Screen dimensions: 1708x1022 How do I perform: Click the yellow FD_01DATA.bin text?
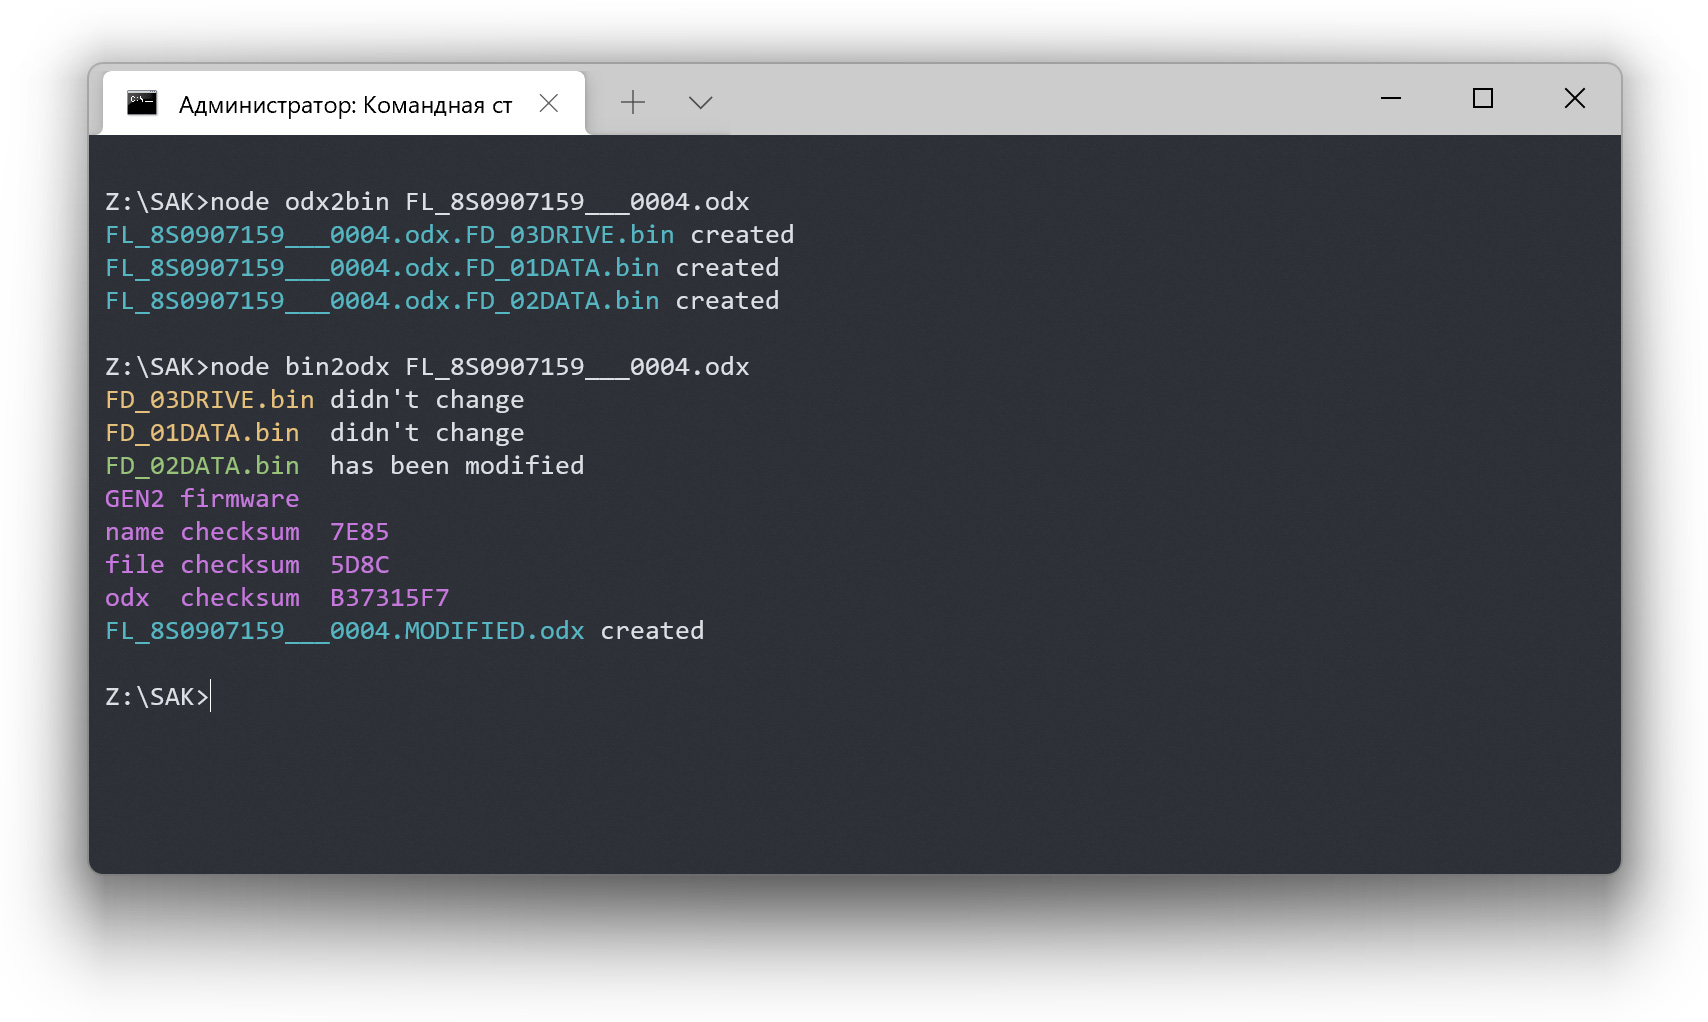tap(202, 433)
